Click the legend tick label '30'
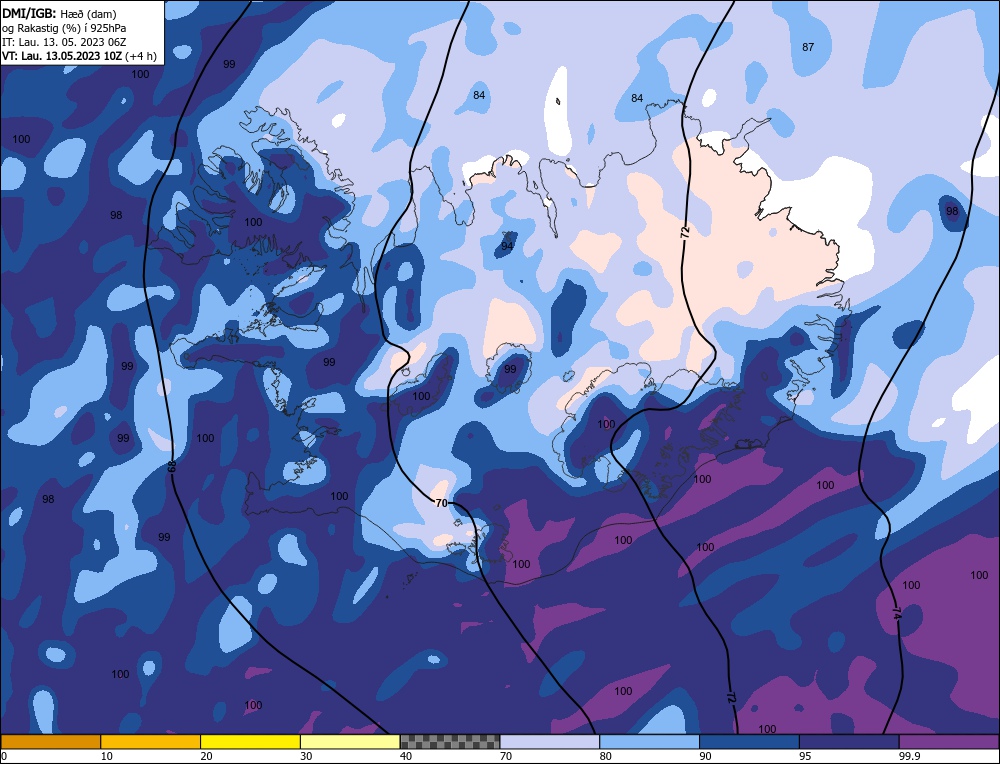1000x764 pixels. (306, 756)
